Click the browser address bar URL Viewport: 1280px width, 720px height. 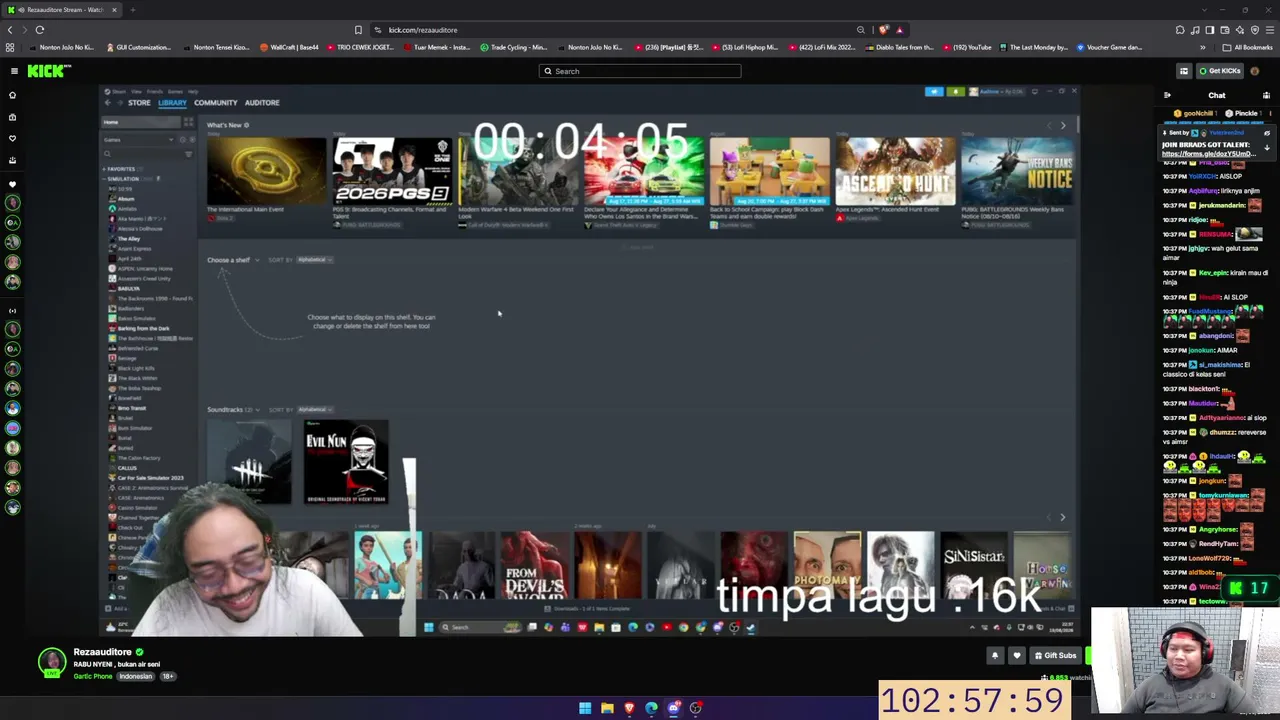[x=423, y=30]
